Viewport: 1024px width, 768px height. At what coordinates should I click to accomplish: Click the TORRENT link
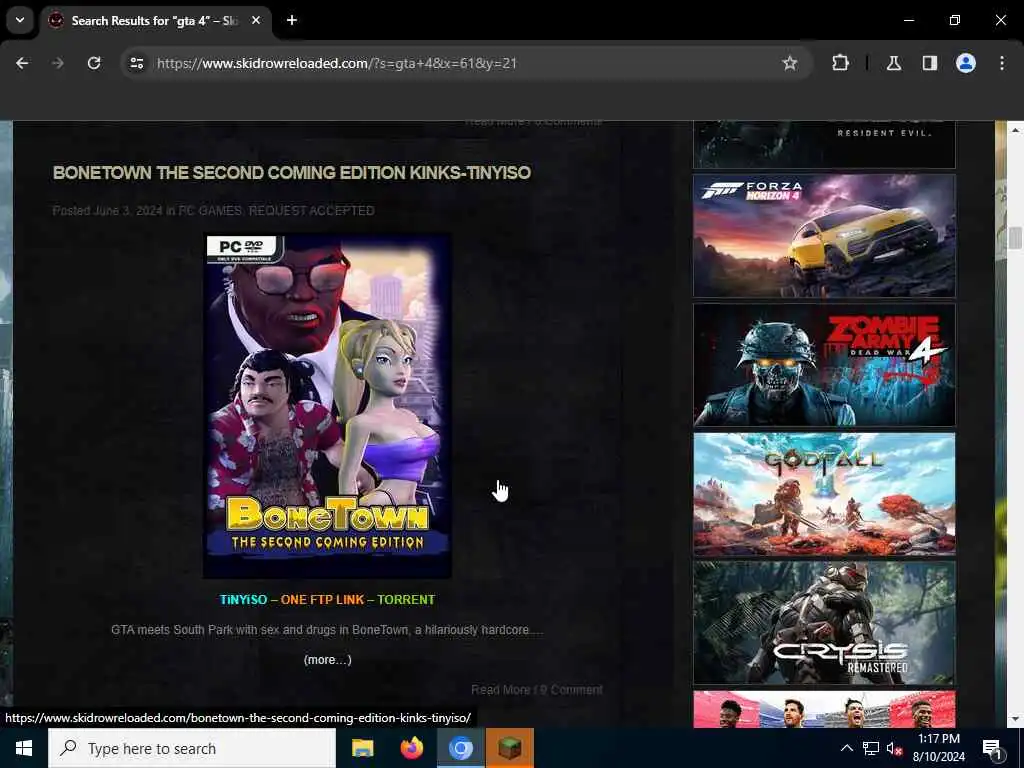click(406, 600)
